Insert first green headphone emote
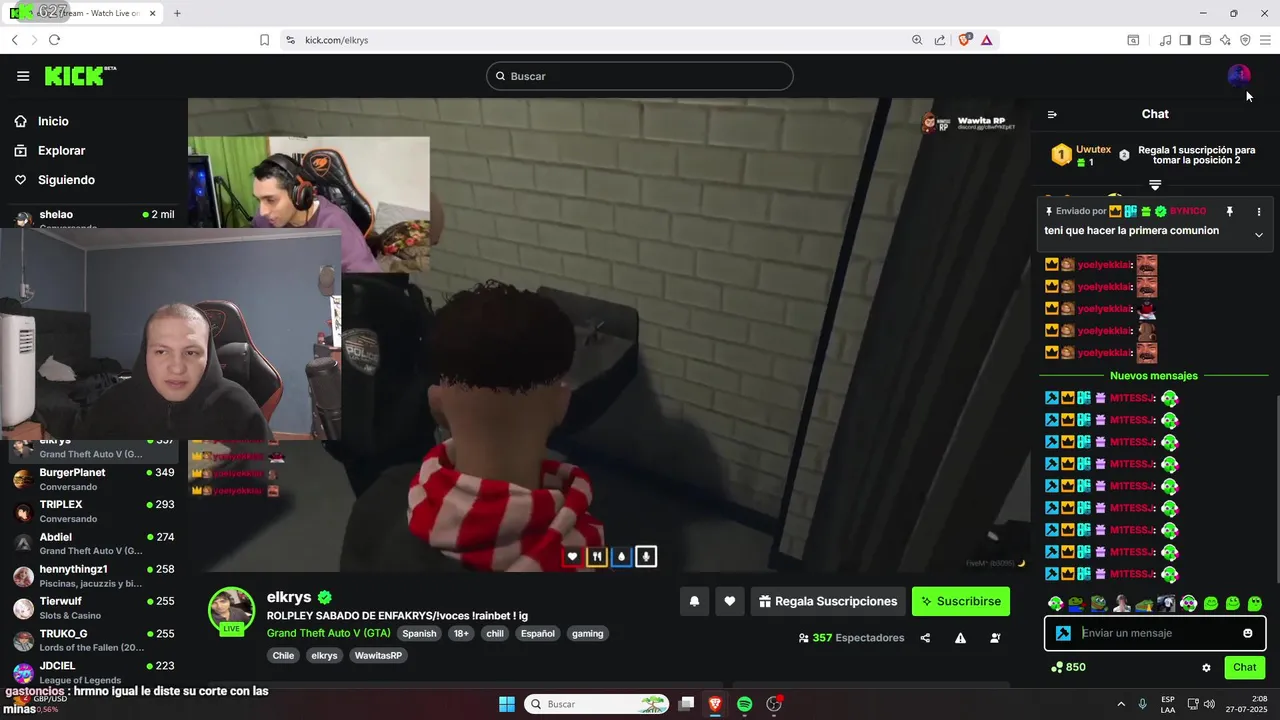Viewport: 1280px width, 720px height. coord(1055,603)
